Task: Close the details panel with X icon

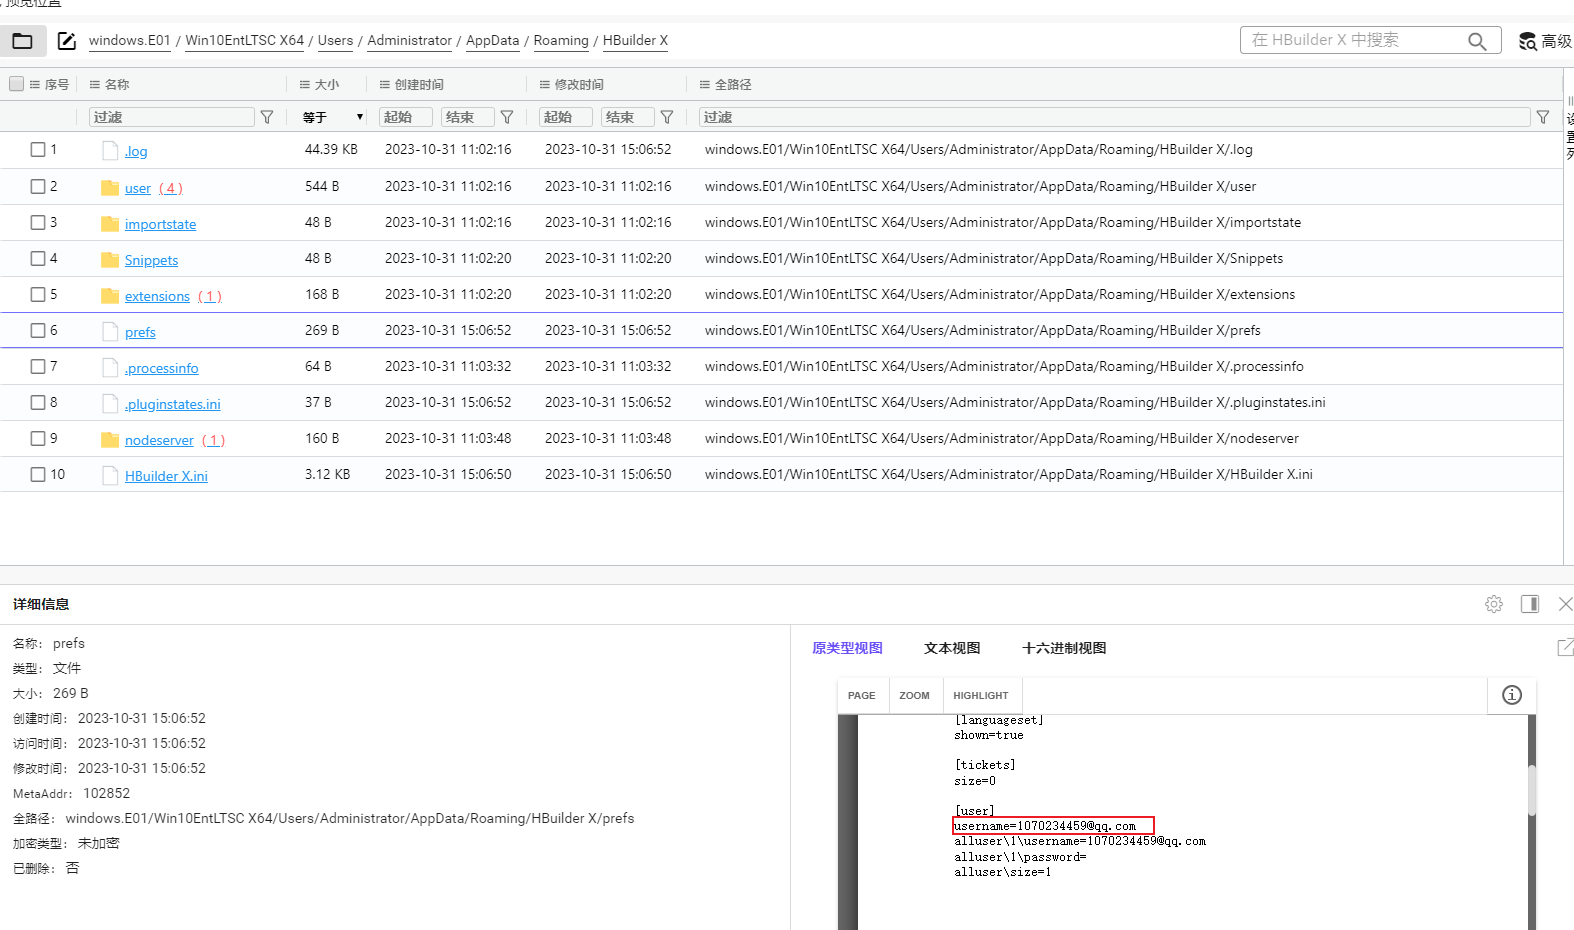Action: pos(1566,604)
